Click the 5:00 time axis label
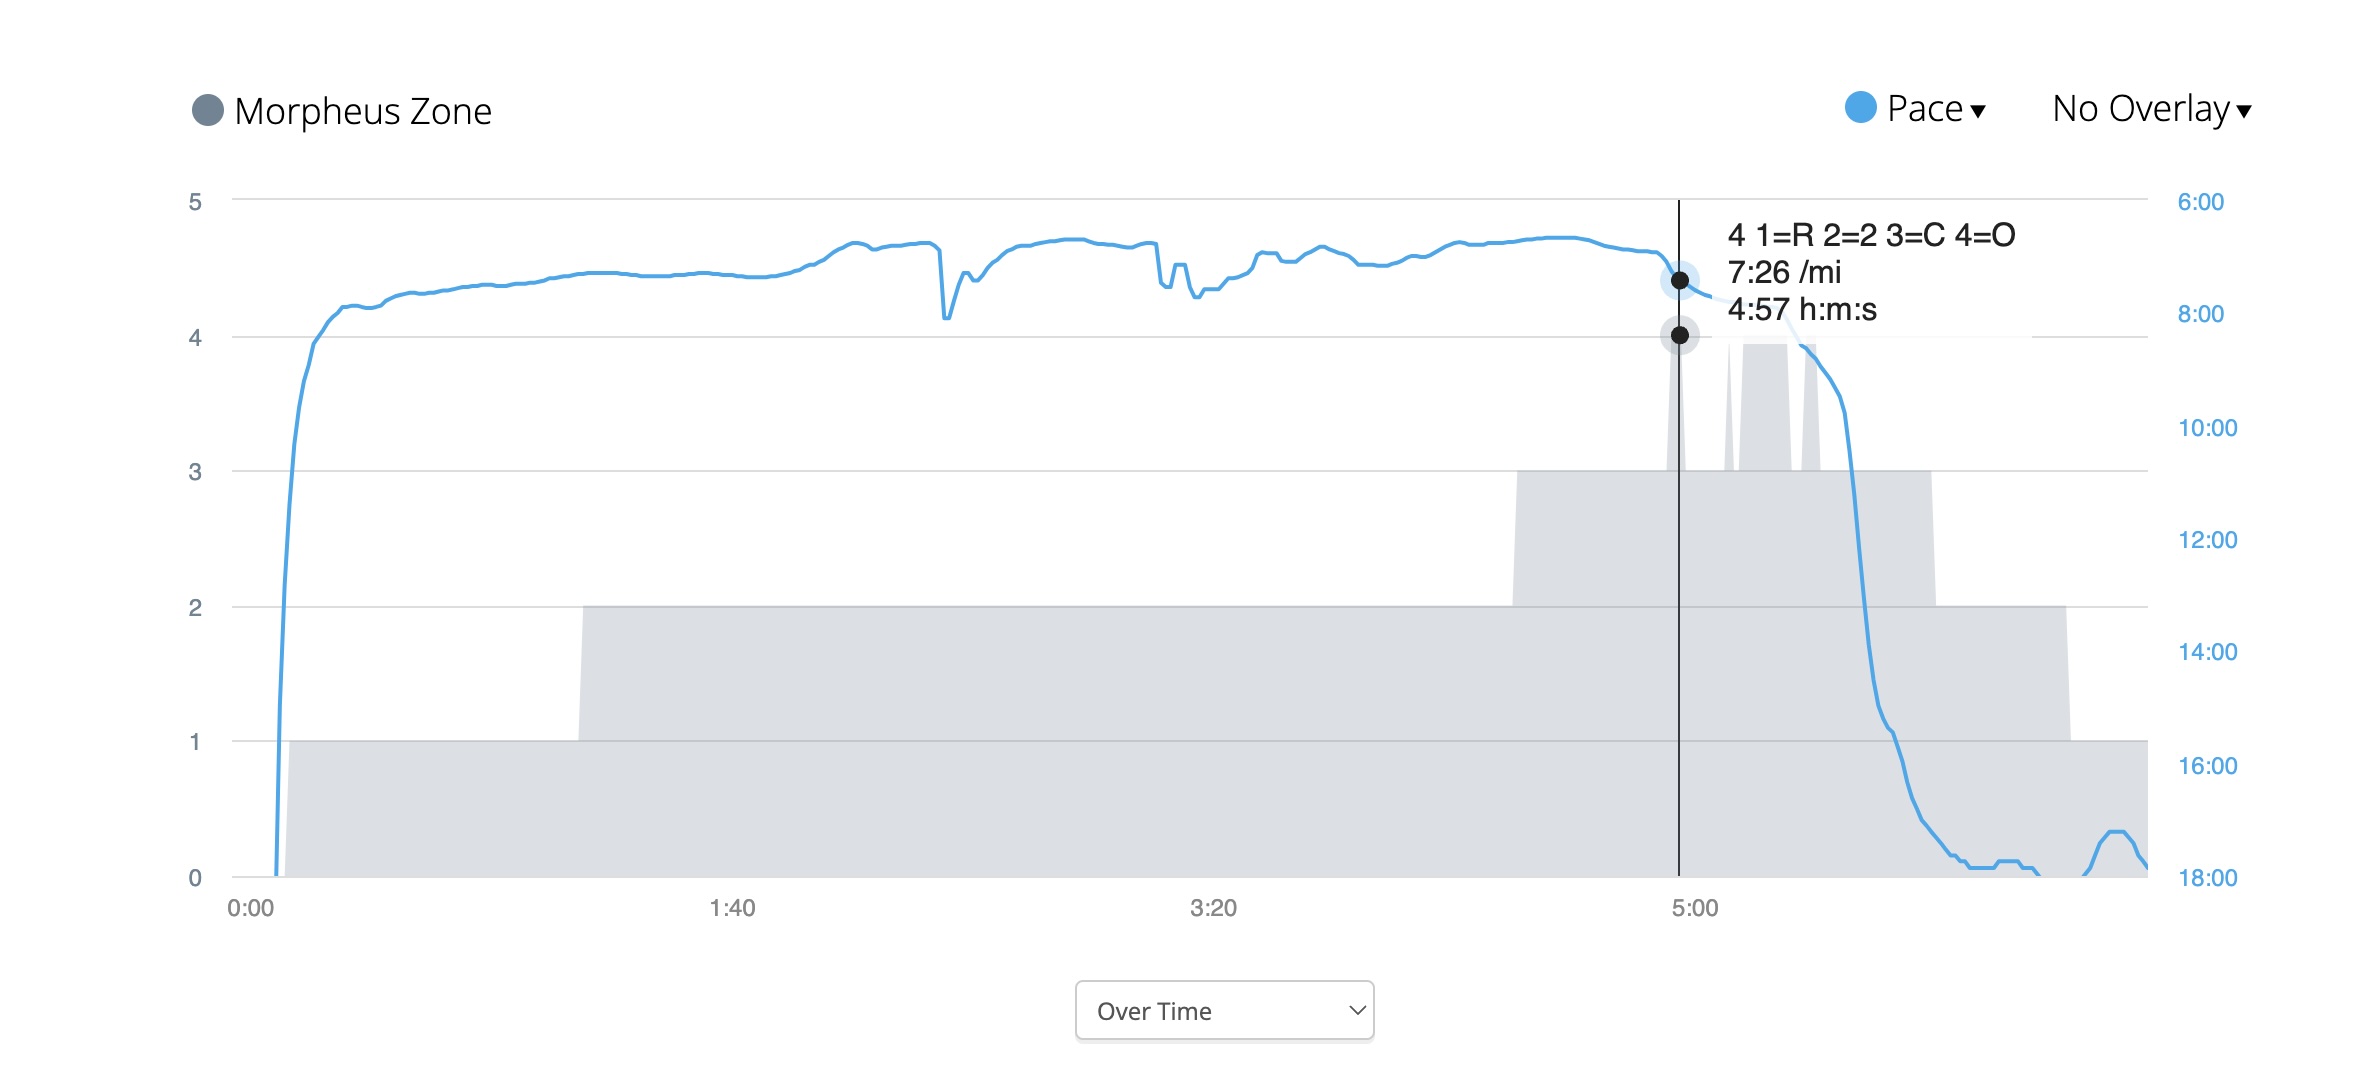The height and width of the screenshot is (1074, 2378). click(x=1694, y=908)
